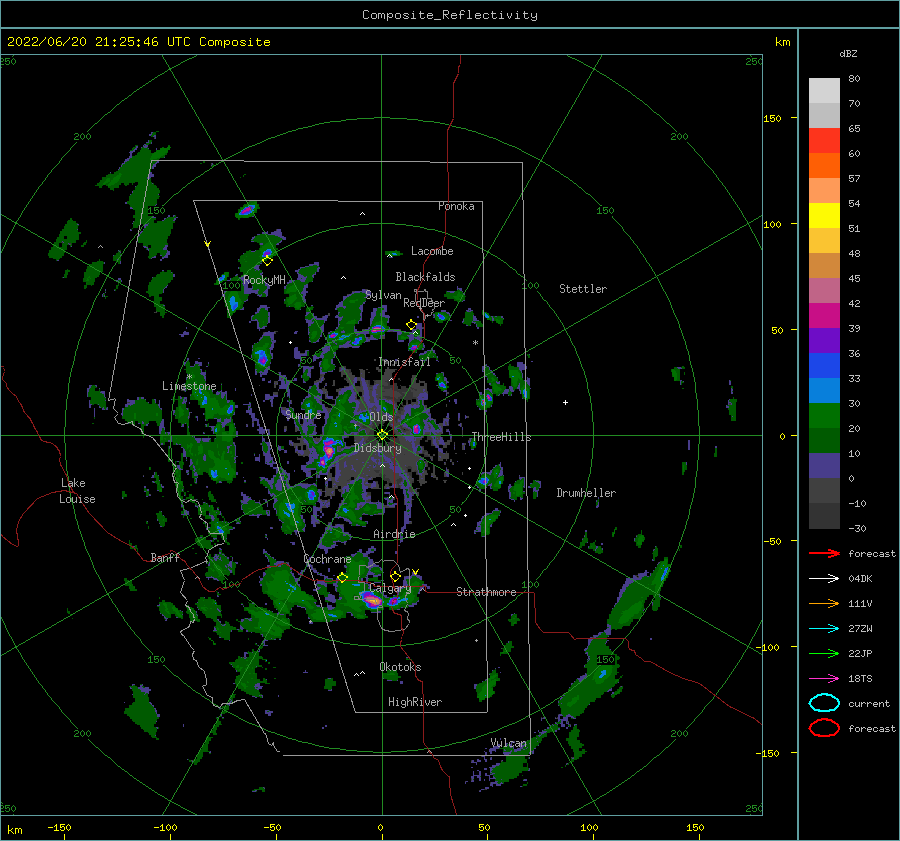
Task: Click the HighRiver label
Action: (x=415, y=702)
